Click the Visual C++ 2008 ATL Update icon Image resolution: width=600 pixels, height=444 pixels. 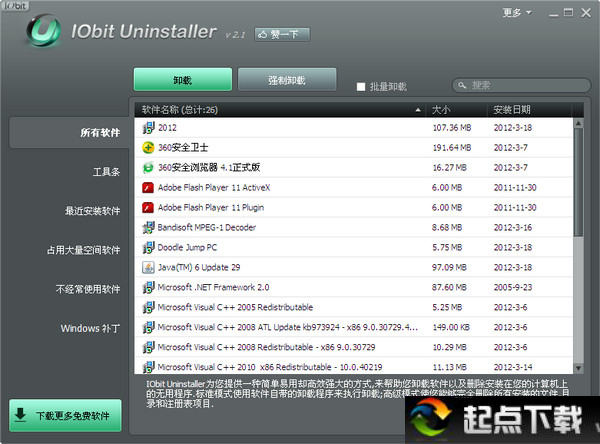coord(148,327)
